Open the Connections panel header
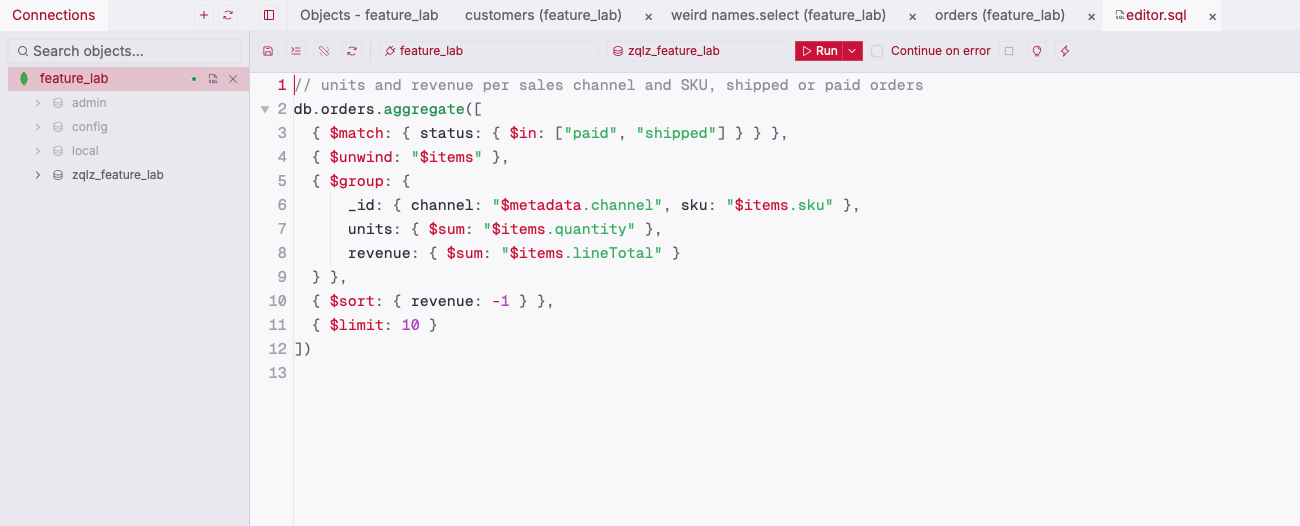The width and height of the screenshot is (1300, 526). (54, 15)
